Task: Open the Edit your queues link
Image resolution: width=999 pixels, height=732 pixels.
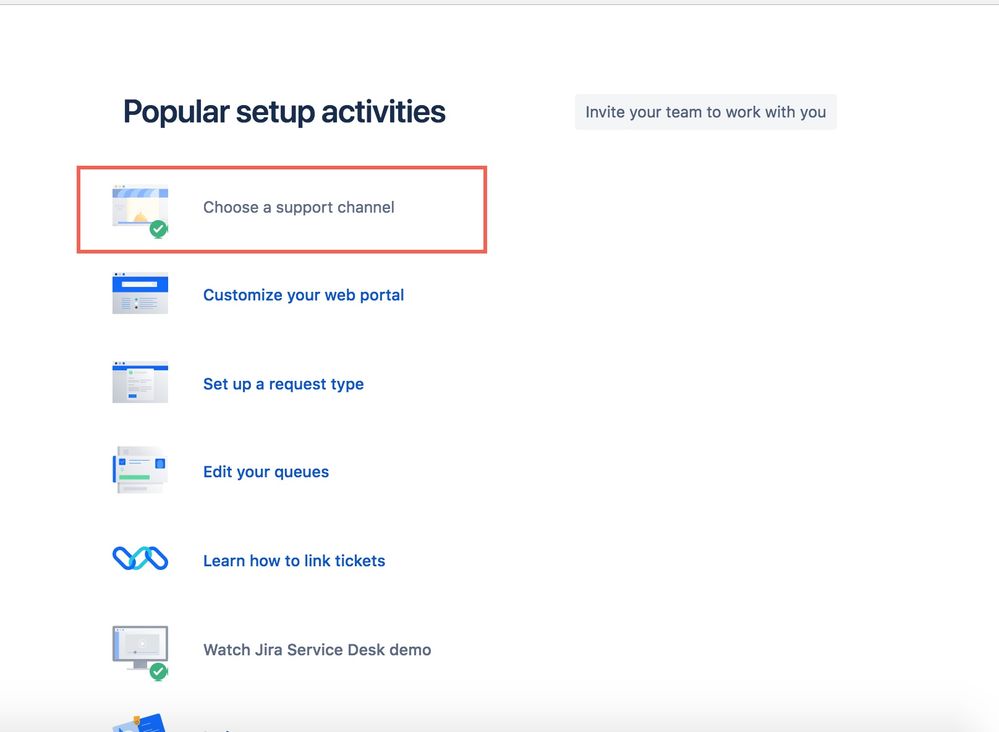Action: coord(266,472)
